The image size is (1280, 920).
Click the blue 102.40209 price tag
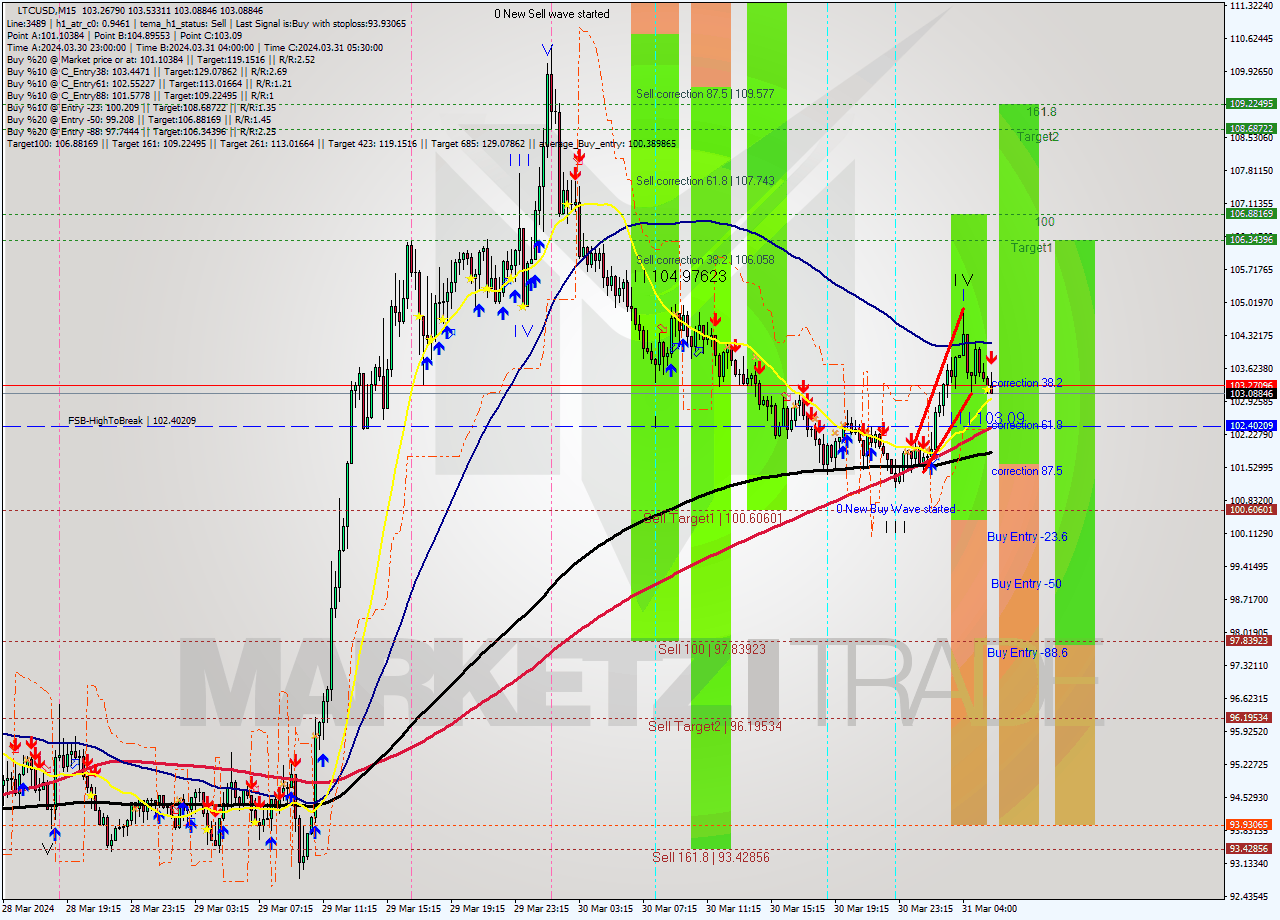[1250, 426]
